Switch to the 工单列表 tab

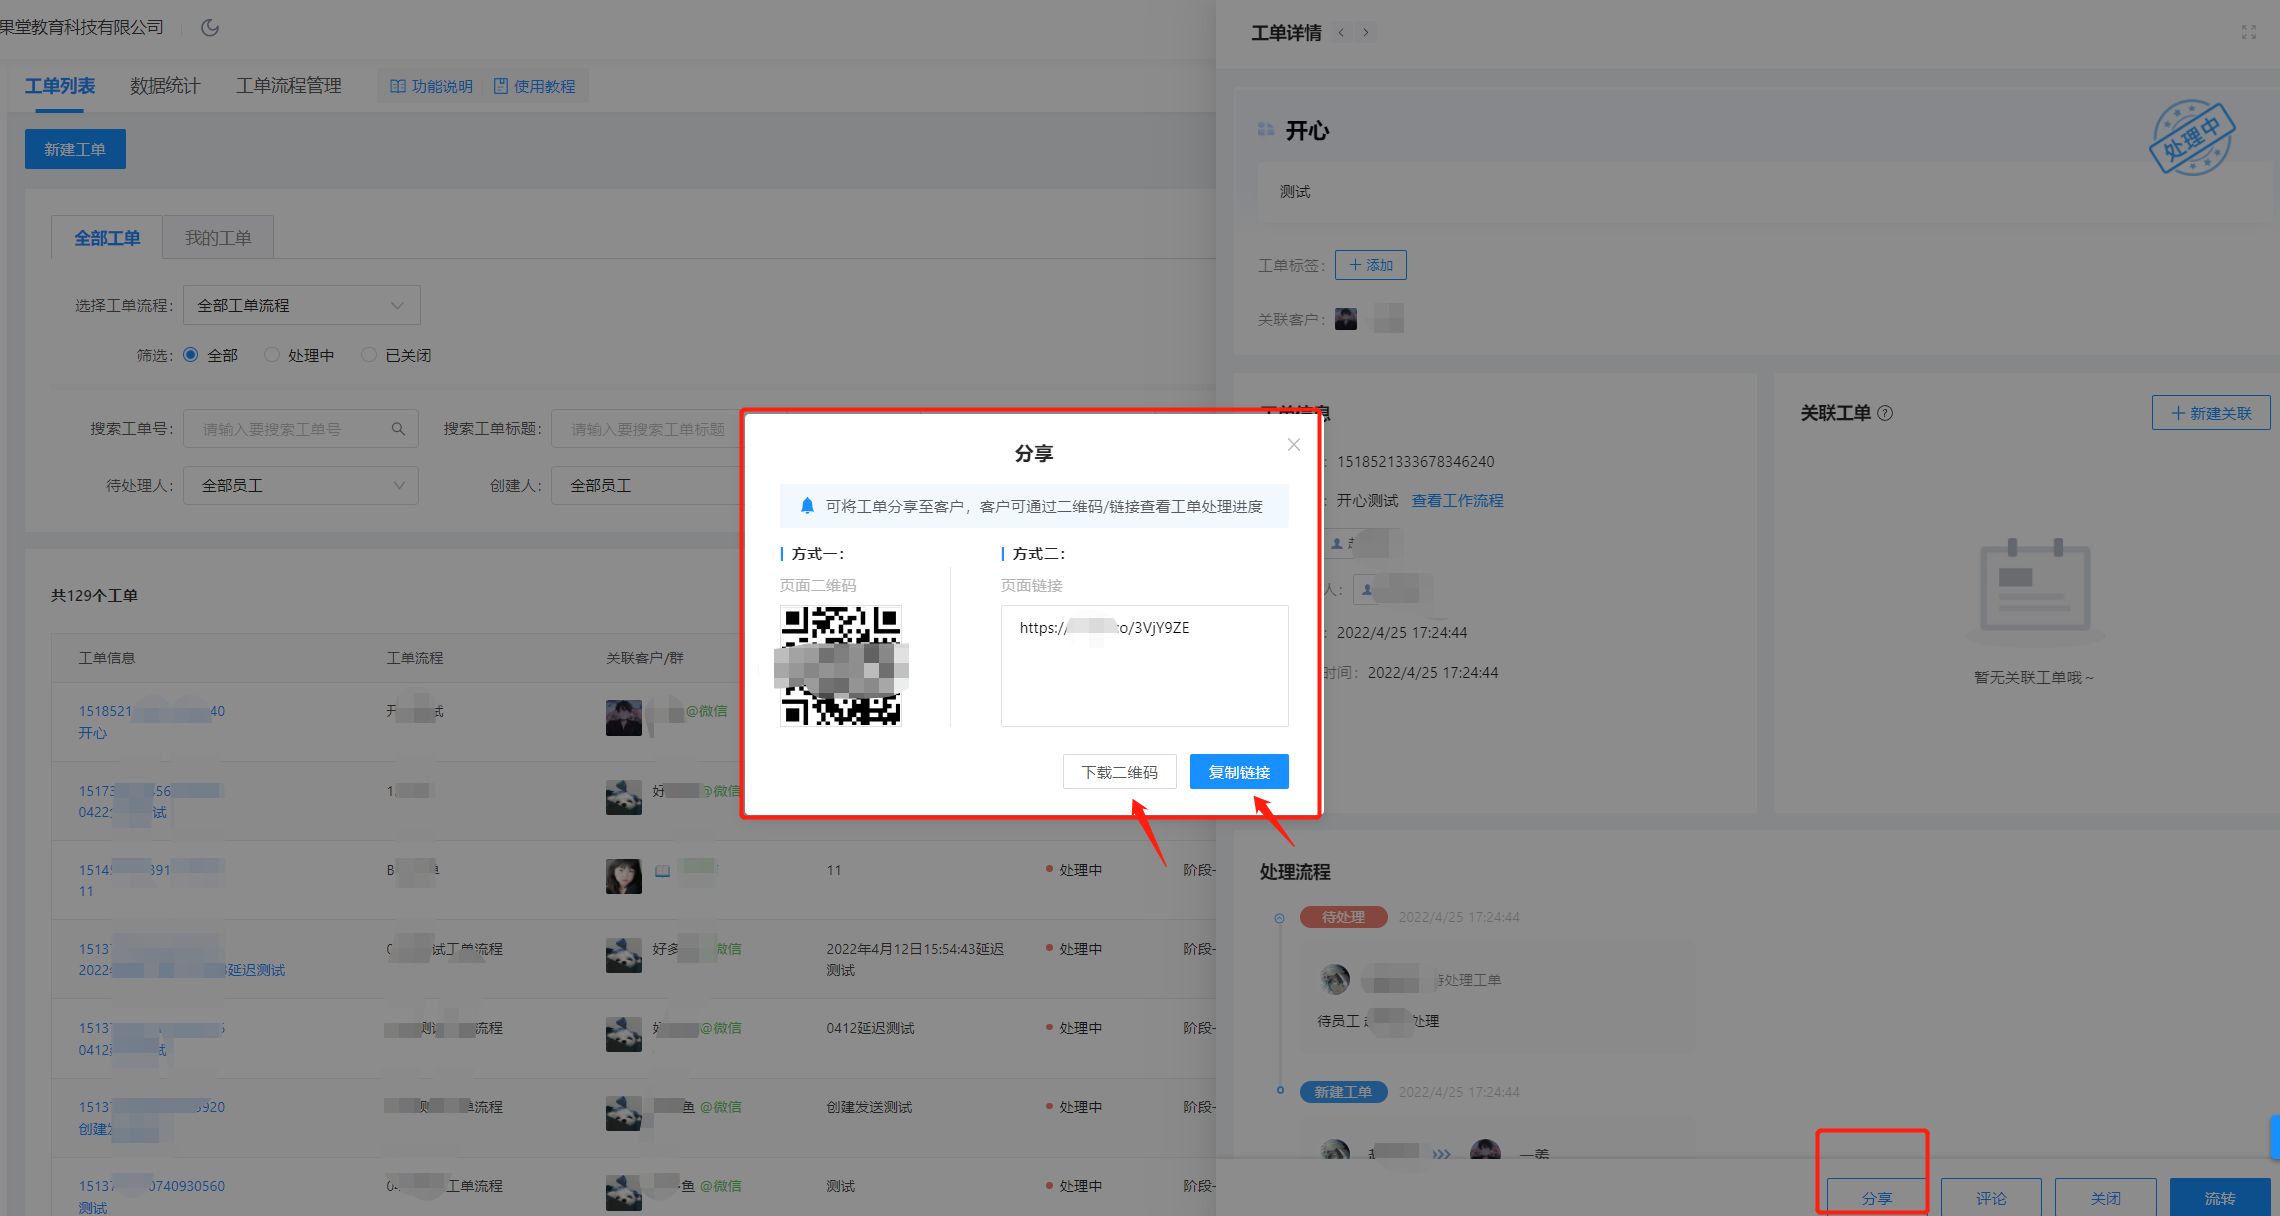60,86
